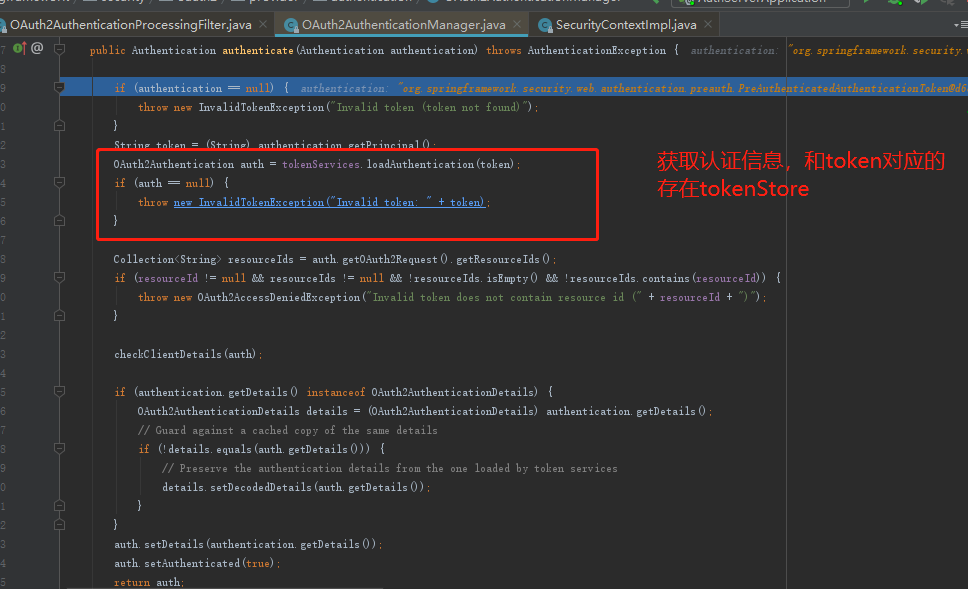
Task: Click 'instanceof' keyword
Action: point(335,392)
